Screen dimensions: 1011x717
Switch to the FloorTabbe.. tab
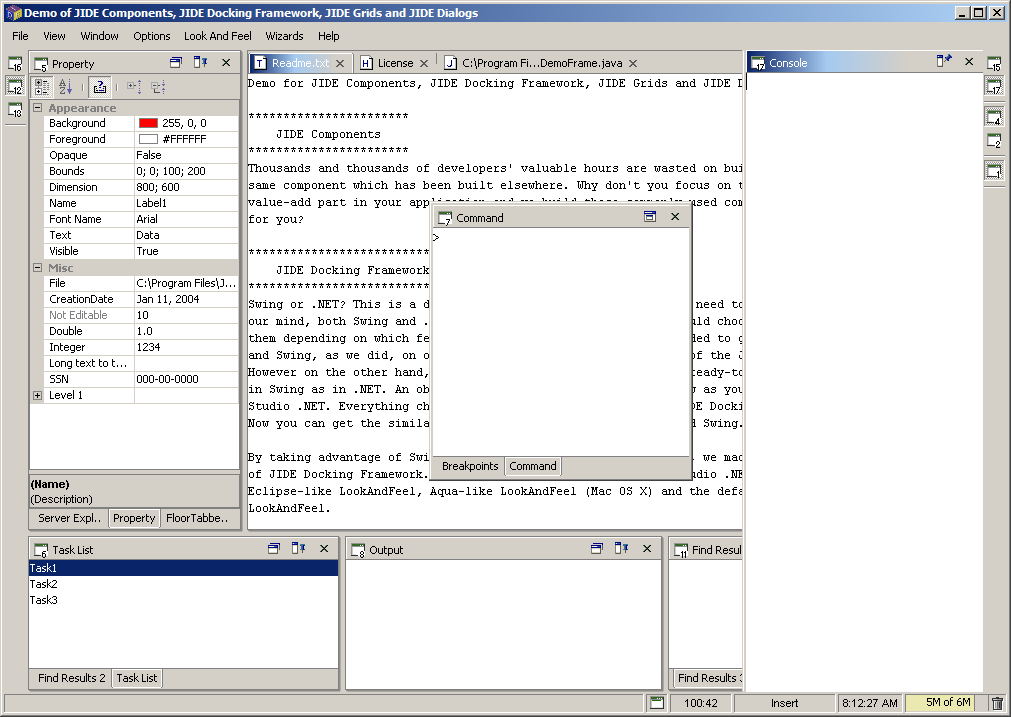197,518
